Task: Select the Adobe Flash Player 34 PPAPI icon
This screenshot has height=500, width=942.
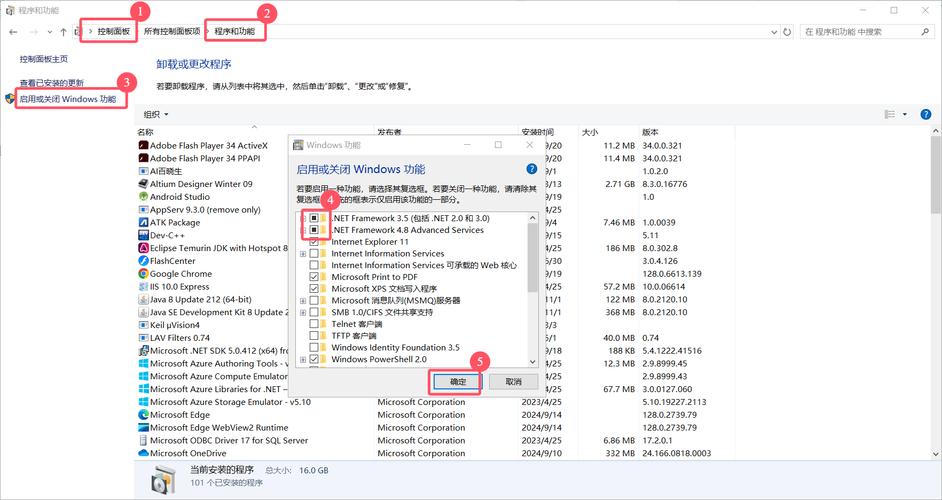Action: point(143,158)
